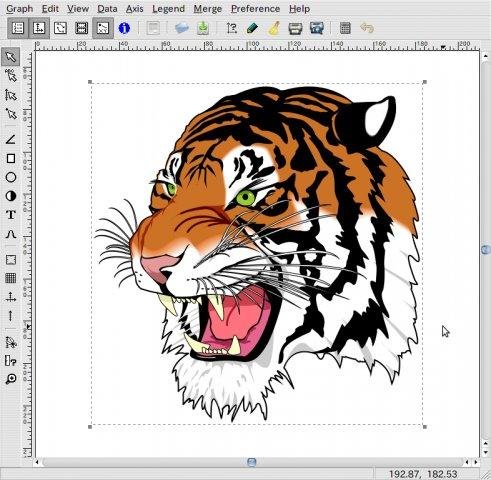
Task: Click the horizontal scrollbar left arrow
Action: tap(37, 462)
